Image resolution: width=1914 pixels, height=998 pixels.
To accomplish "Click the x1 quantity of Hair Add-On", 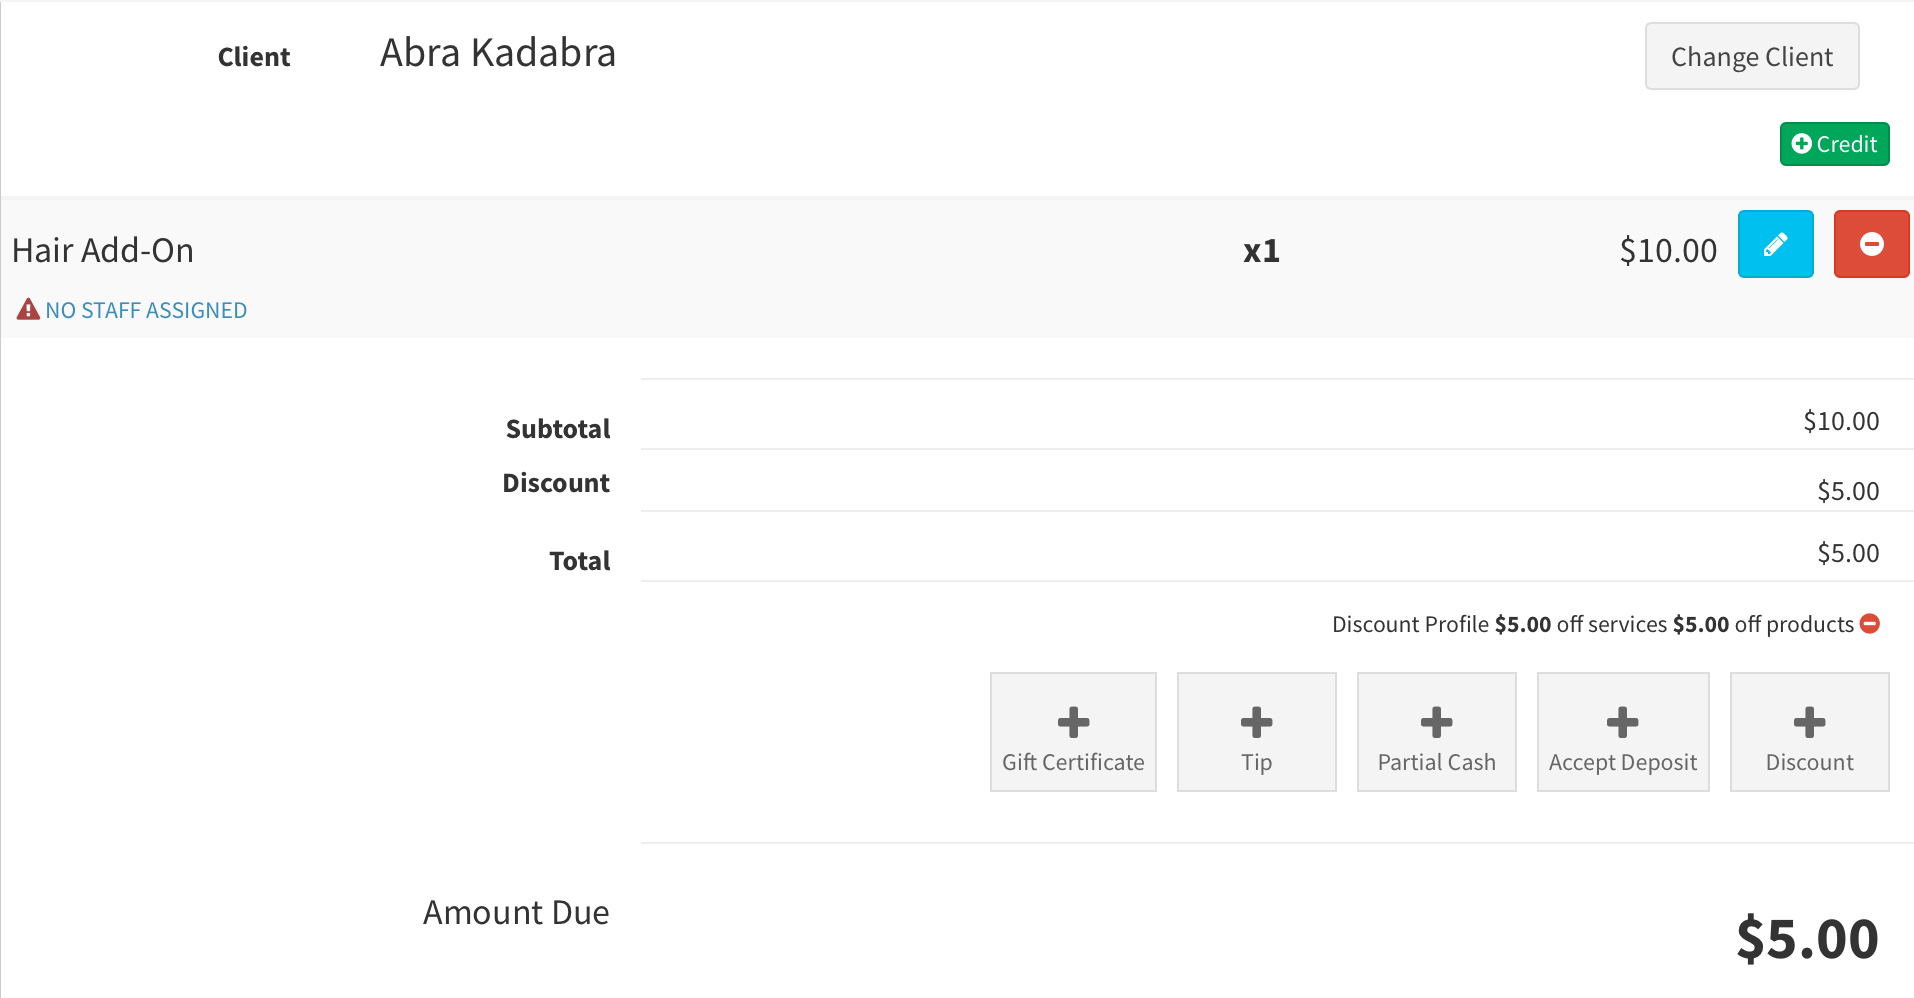I will [x=1261, y=251].
